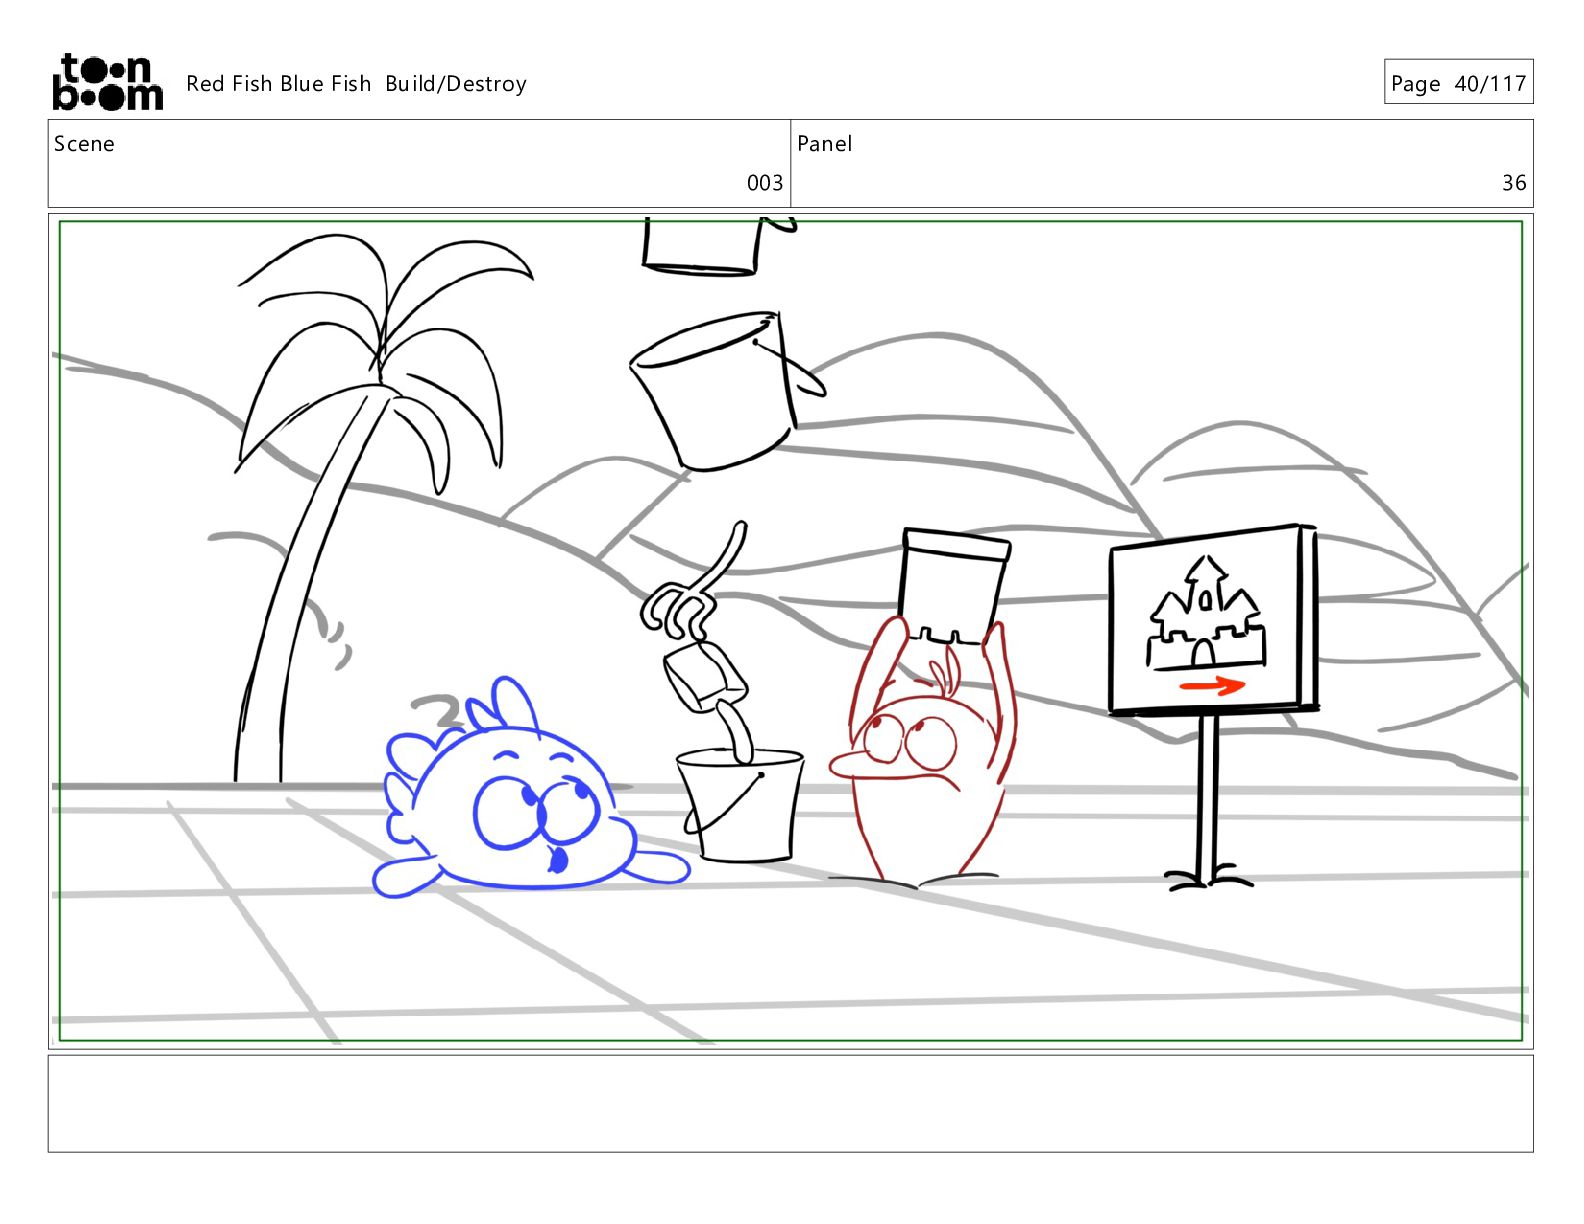
Task: Click the 'Page 40/117' box
Action: [1458, 82]
